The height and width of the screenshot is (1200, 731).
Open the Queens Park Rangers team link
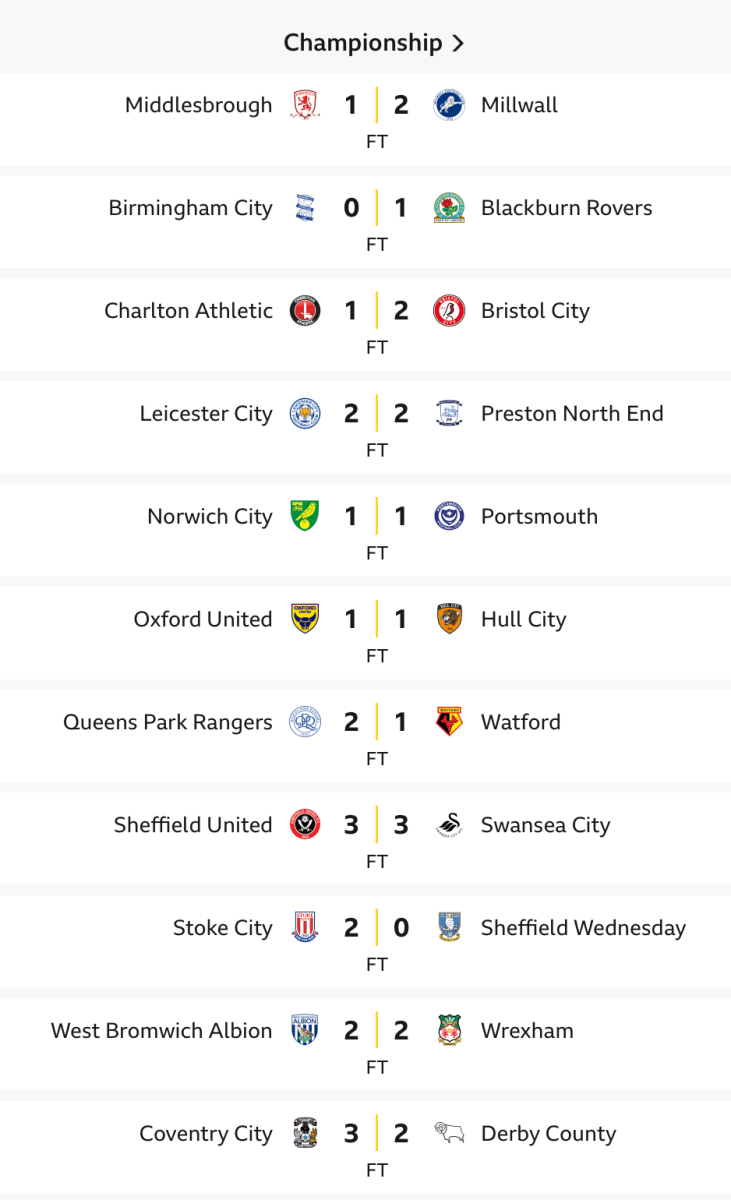pyautogui.click(x=168, y=722)
